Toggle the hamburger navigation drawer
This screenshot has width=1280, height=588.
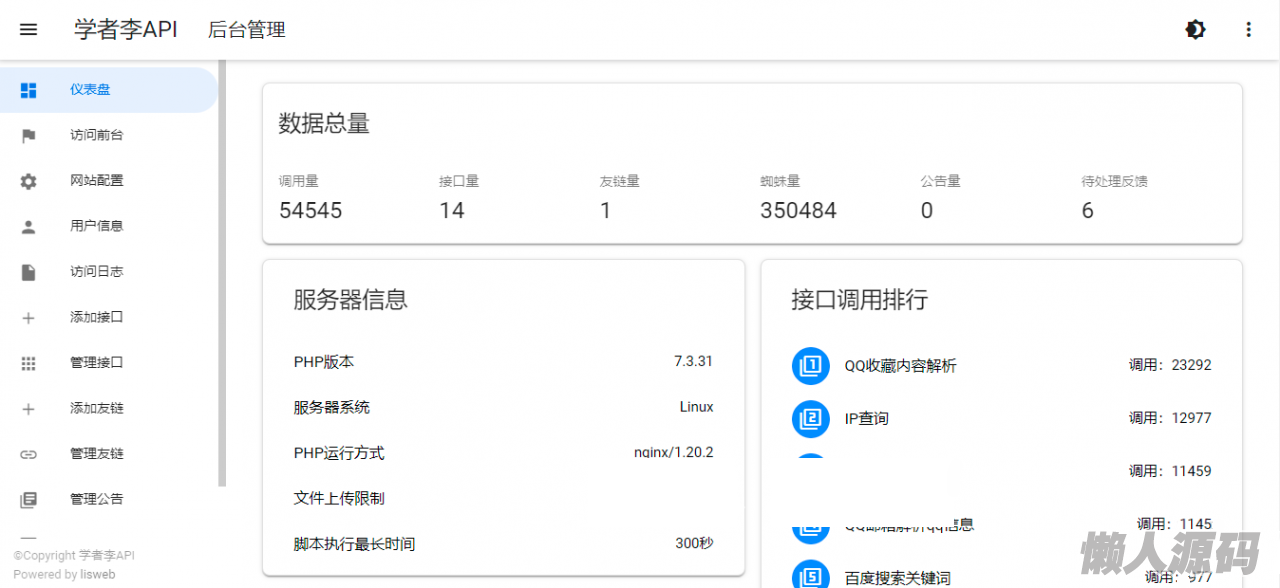28,30
